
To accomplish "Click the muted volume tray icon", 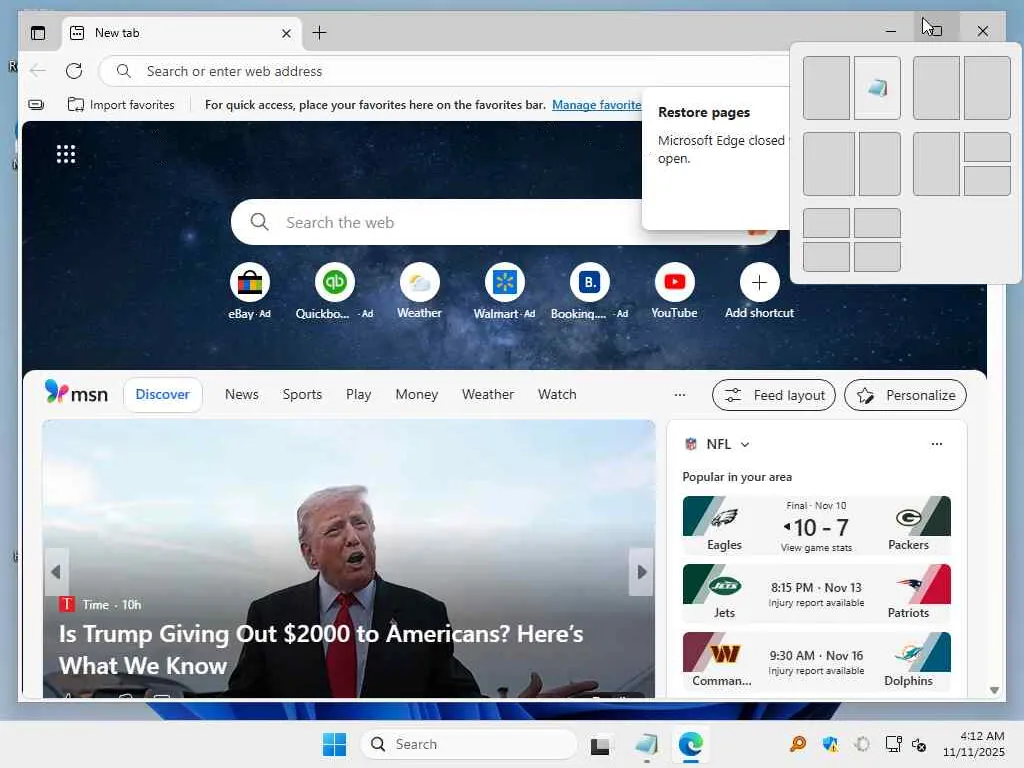I will 919,744.
